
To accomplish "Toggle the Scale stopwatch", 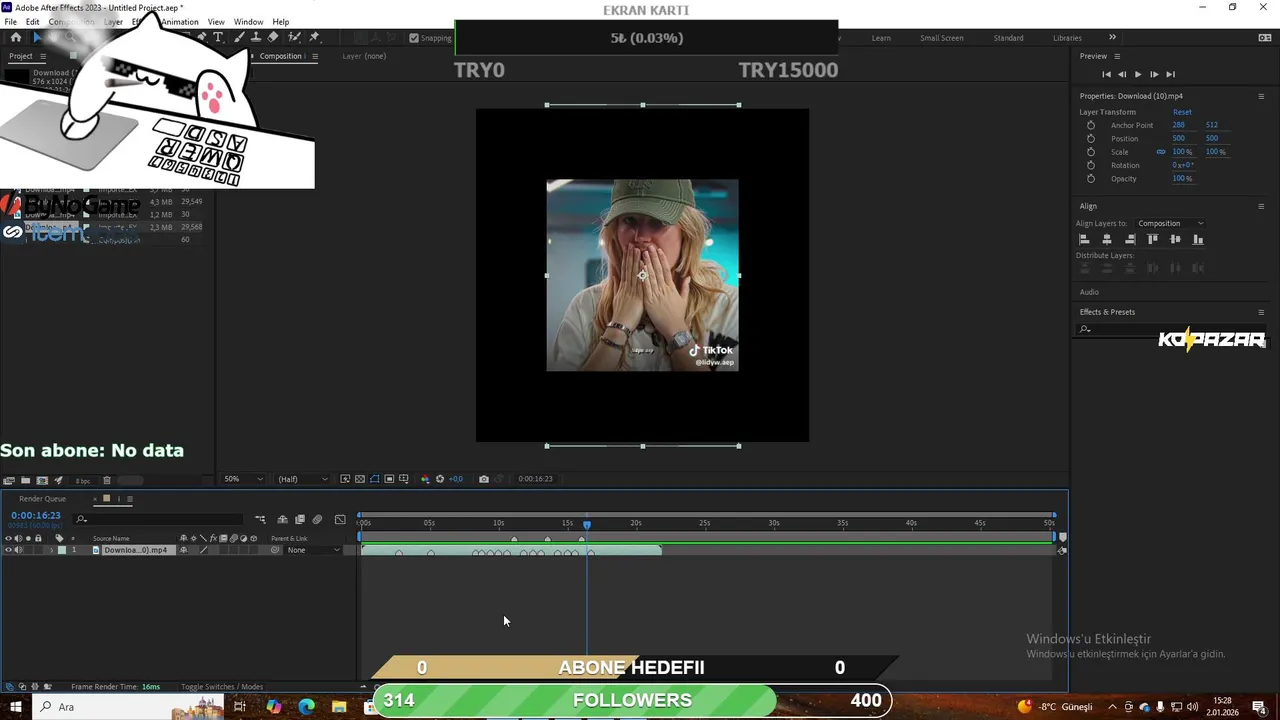I will (1090, 152).
